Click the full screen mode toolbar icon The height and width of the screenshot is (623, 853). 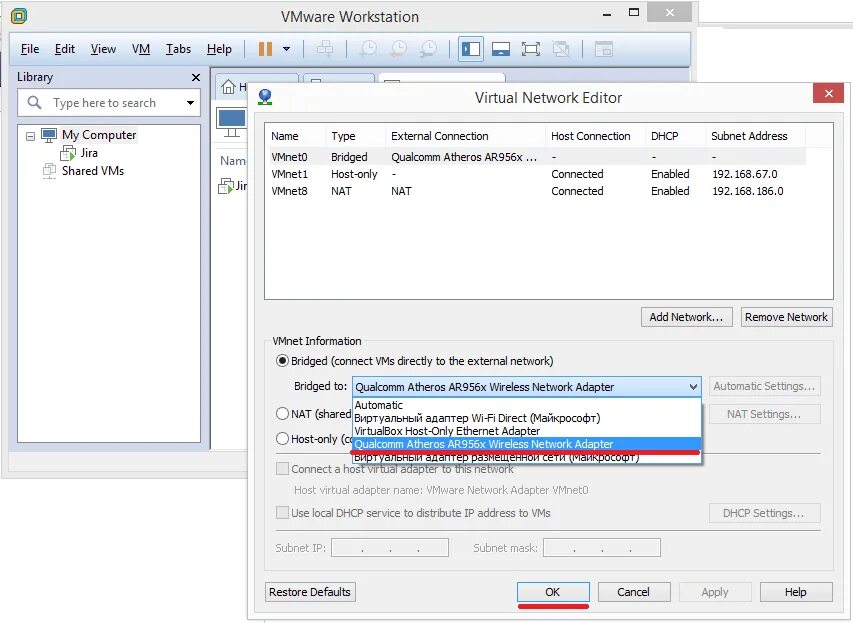tap(530, 49)
